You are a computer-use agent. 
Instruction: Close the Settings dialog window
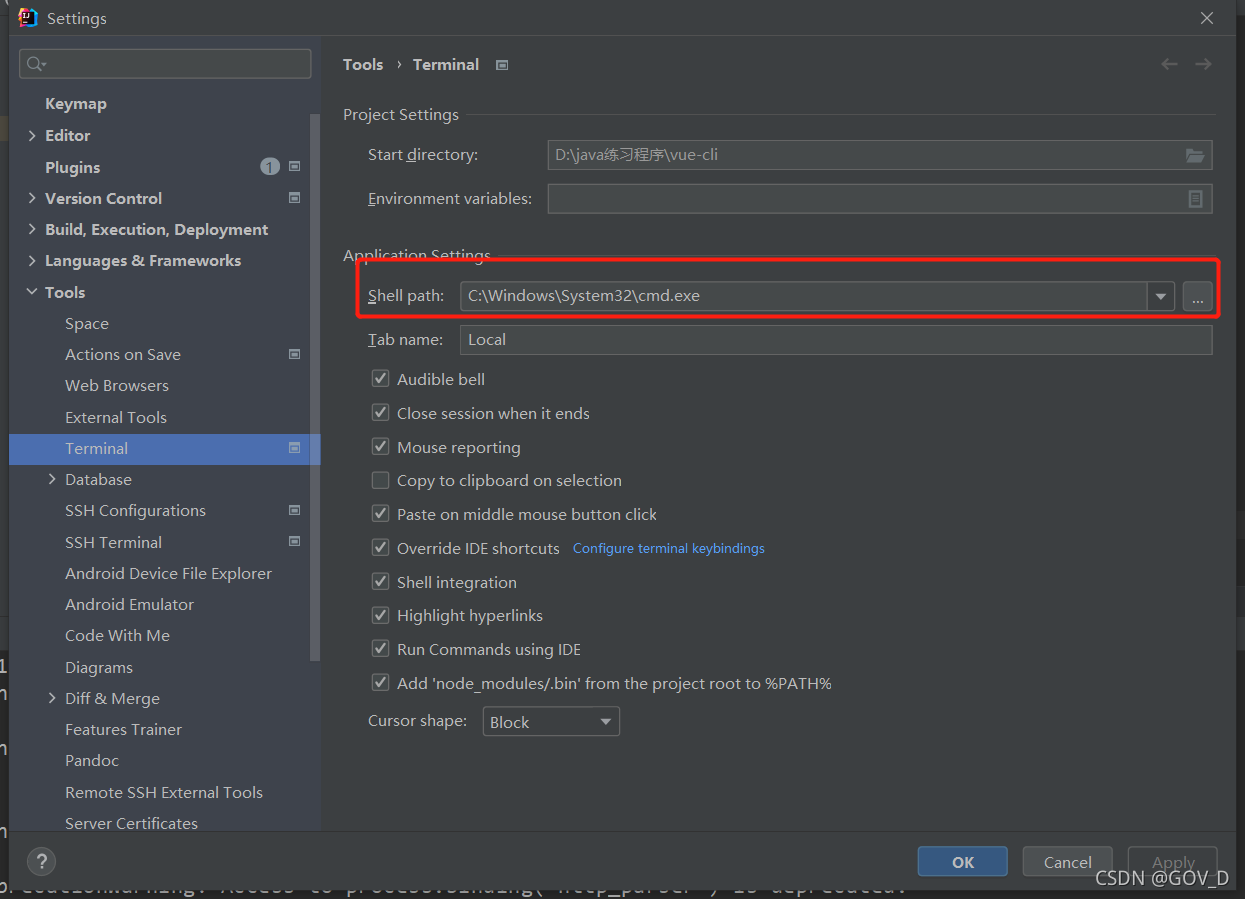click(x=1207, y=18)
